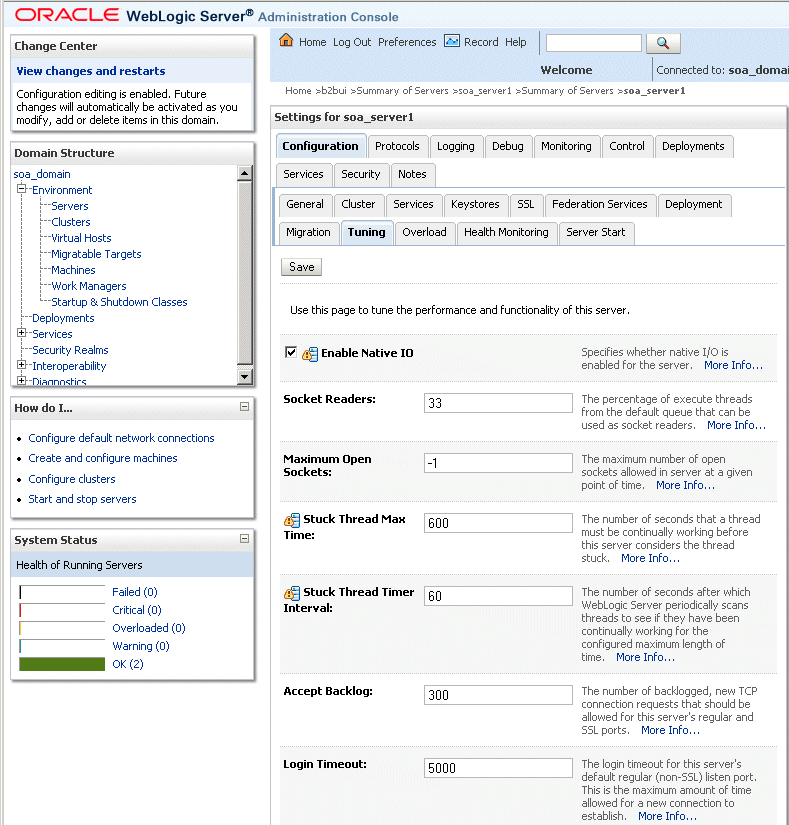
Task: Open the Health Monitoring sub-tab
Action: pos(506,232)
